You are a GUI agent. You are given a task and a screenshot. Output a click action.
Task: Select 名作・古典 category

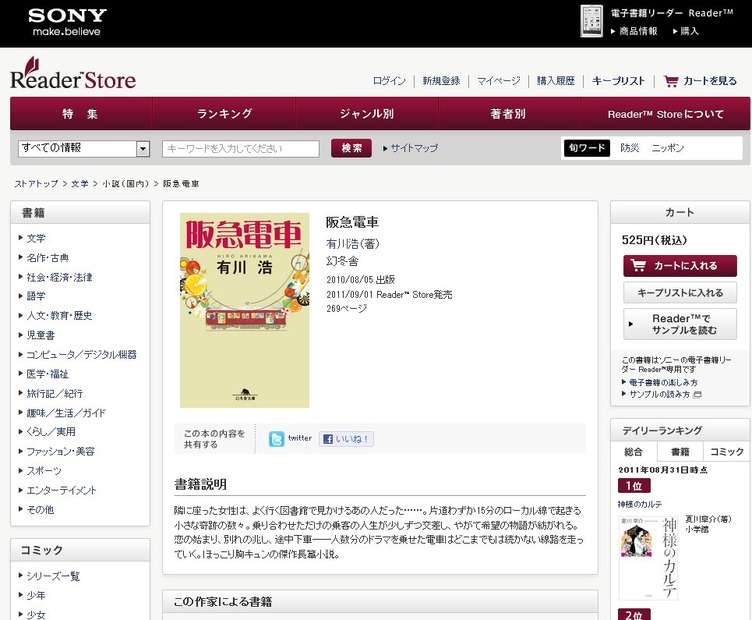(x=47, y=258)
